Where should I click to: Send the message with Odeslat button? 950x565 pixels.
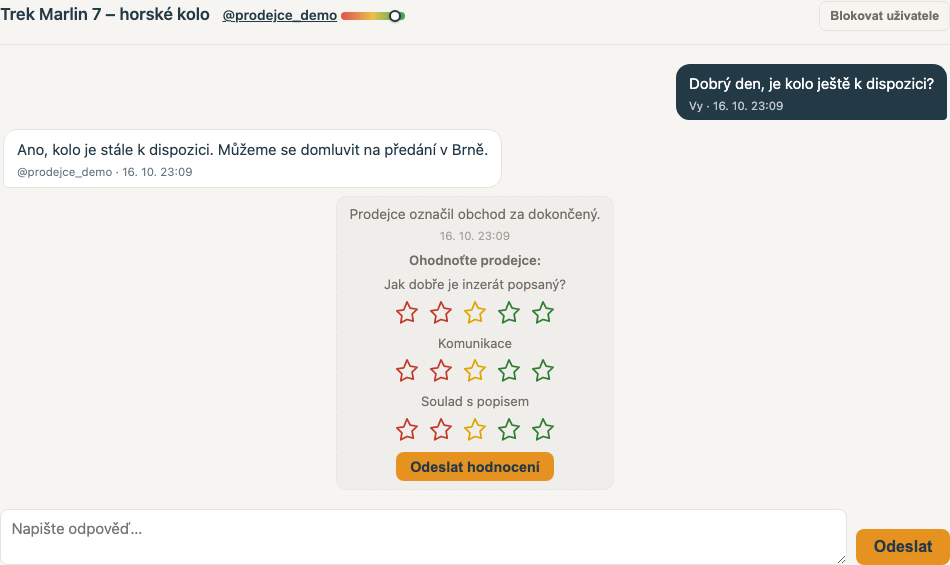pyautogui.click(x=903, y=546)
